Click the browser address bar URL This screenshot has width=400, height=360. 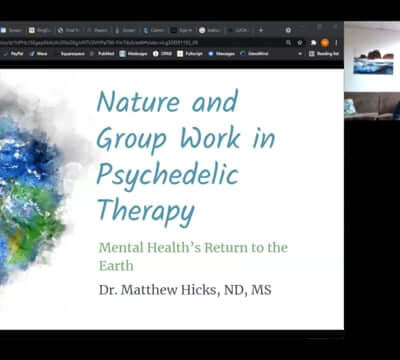pos(100,42)
